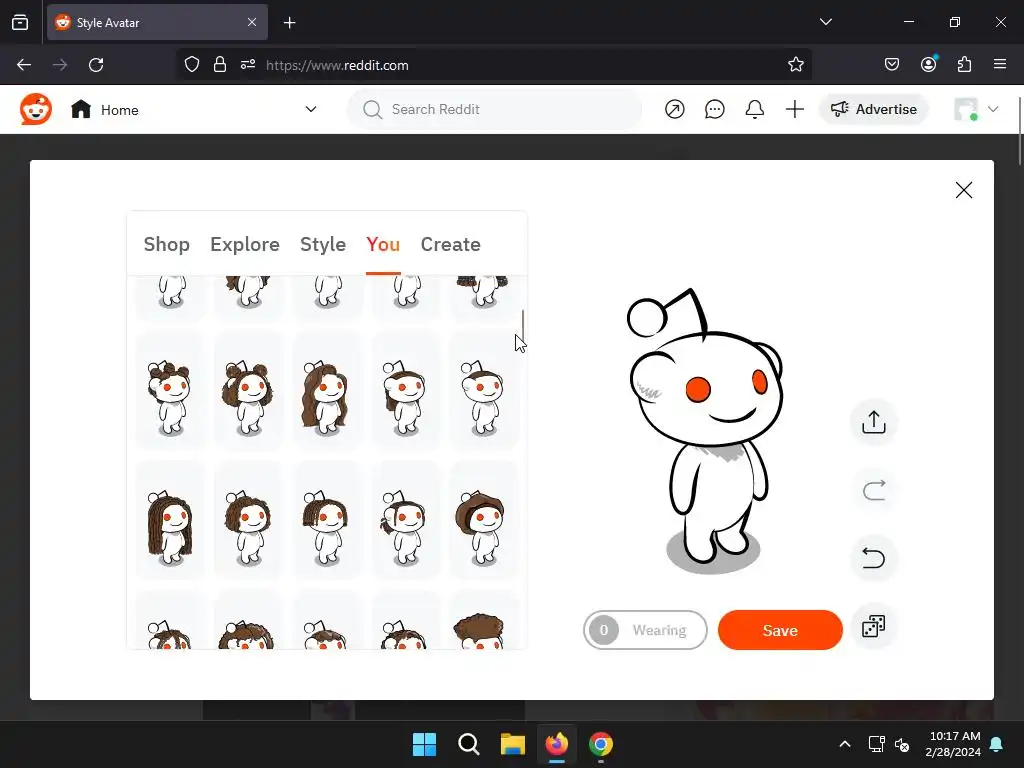Select the short braids hairstyle thumbnail

tap(327, 520)
